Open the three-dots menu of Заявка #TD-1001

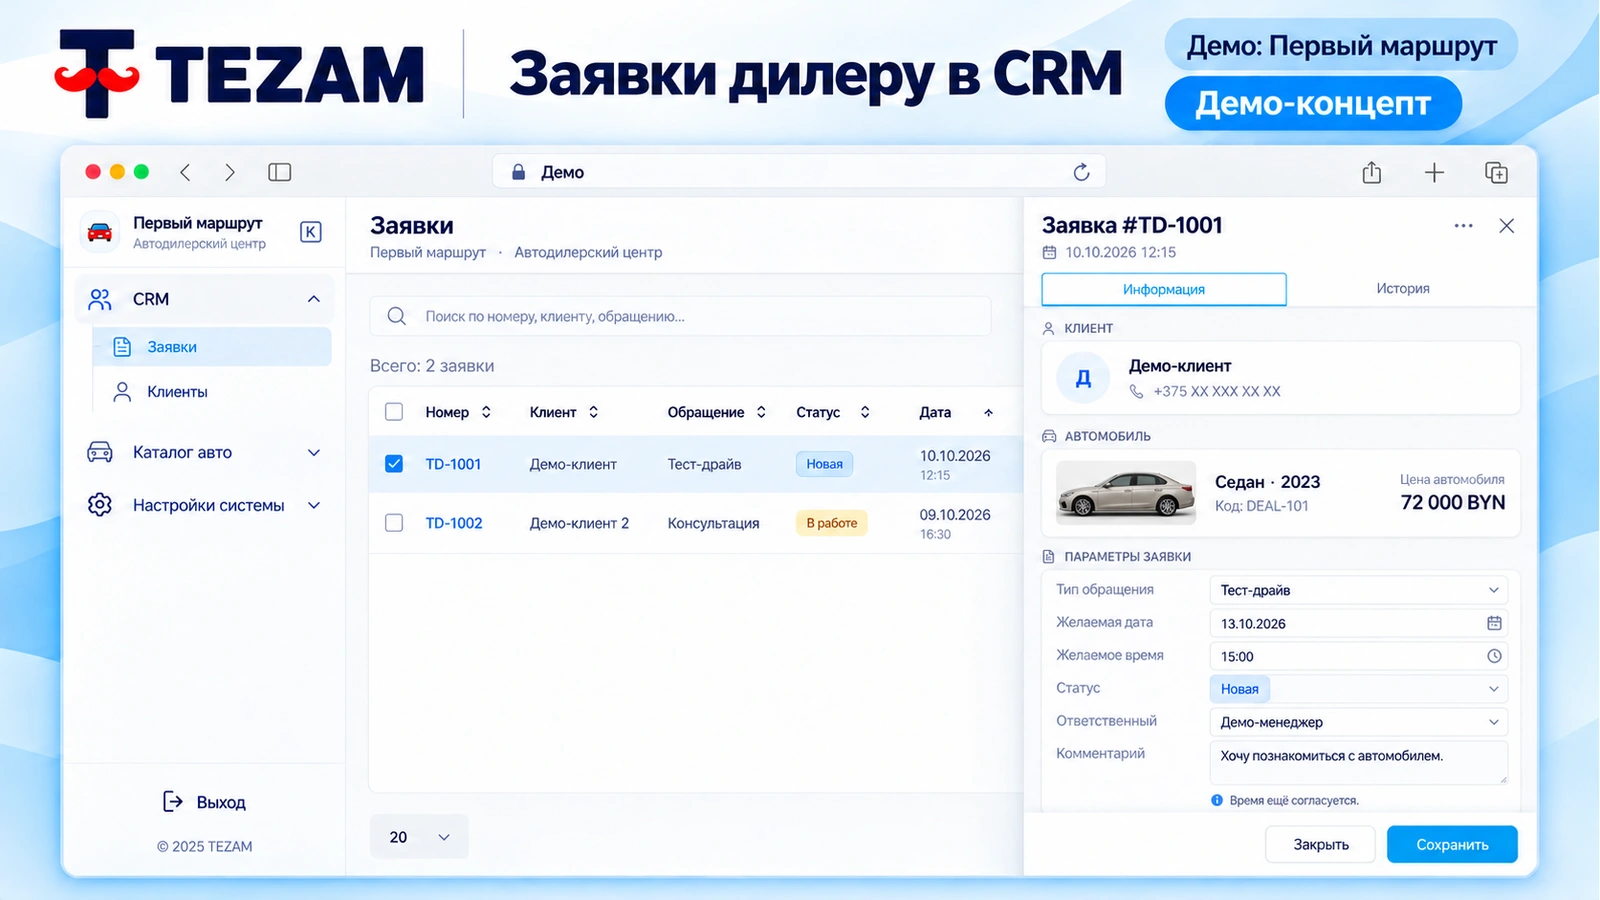(x=1463, y=226)
